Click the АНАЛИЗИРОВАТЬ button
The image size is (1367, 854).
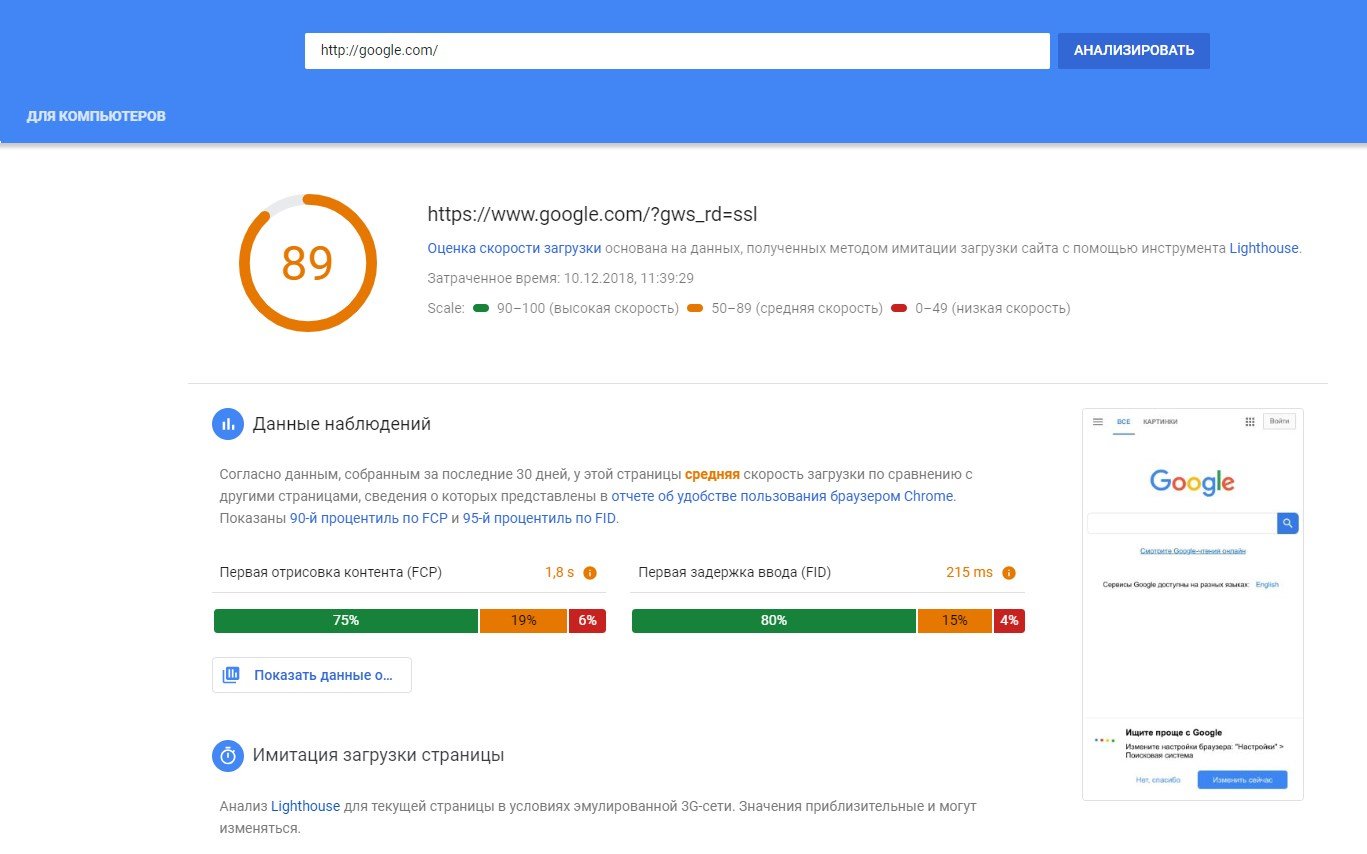tap(1134, 51)
